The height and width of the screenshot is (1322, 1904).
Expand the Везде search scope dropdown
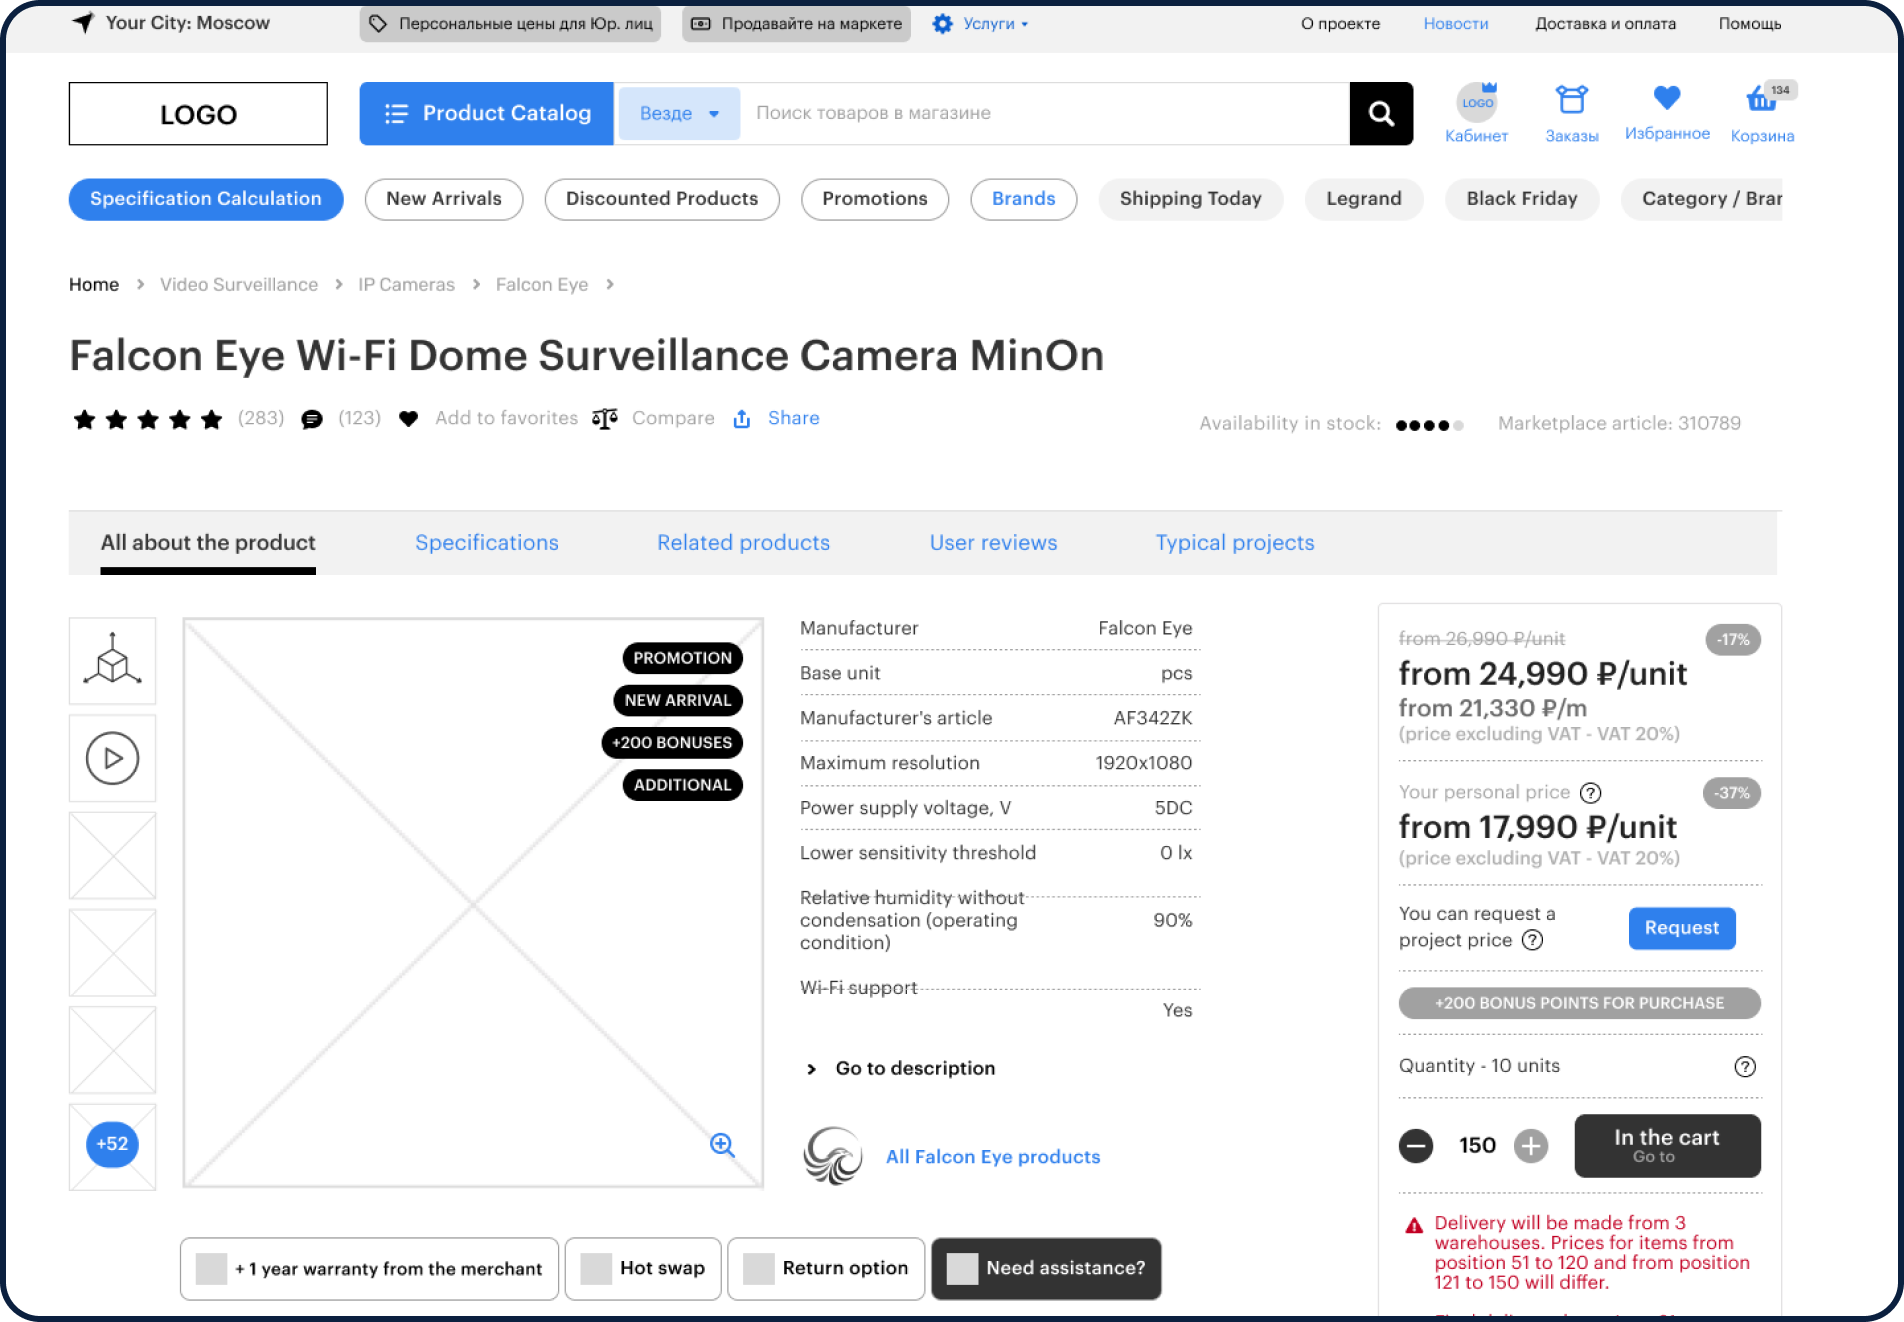point(679,114)
